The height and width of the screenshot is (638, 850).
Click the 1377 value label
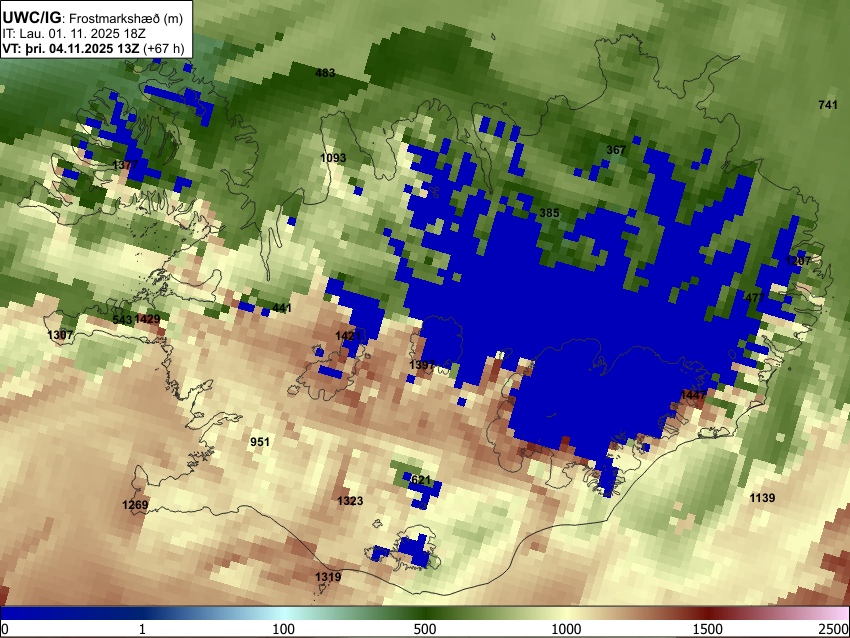pyautogui.click(x=126, y=165)
